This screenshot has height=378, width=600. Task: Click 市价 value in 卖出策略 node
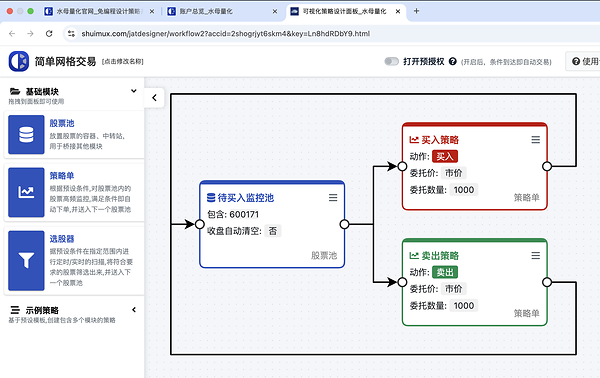(x=453, y=289)
